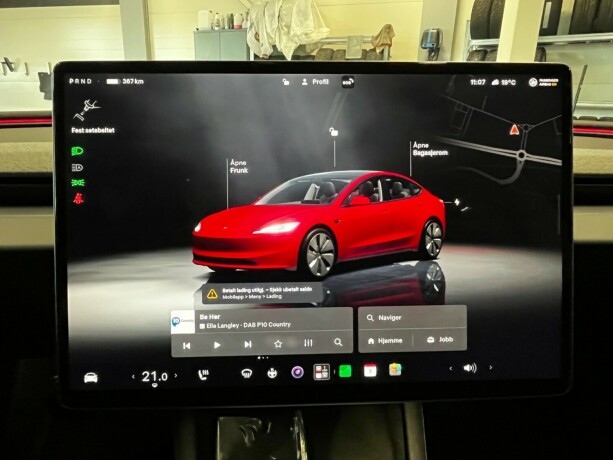The height and width of the screenshot is (460, 613).
Task: Navigate to Jobb
Action: (440, 340)
